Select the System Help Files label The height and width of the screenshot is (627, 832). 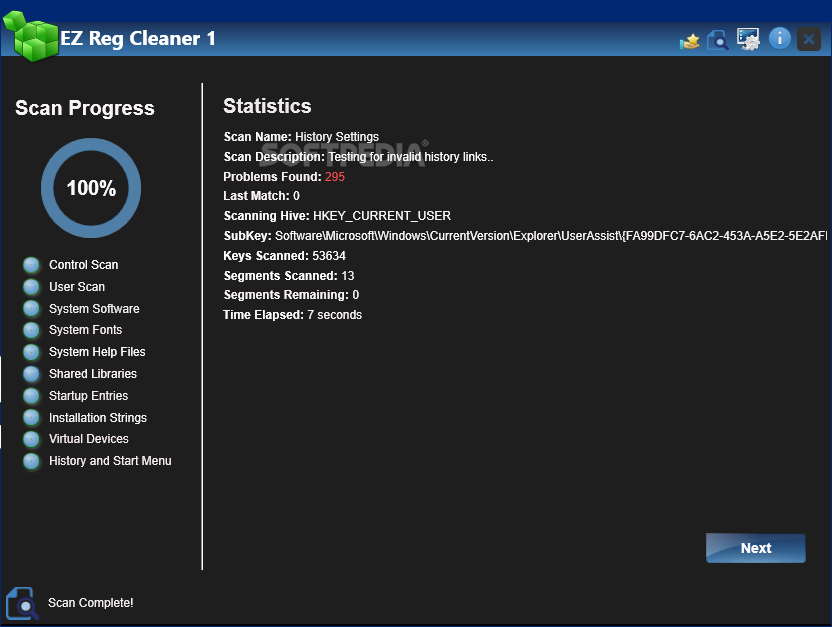click(x=97, y=352)
